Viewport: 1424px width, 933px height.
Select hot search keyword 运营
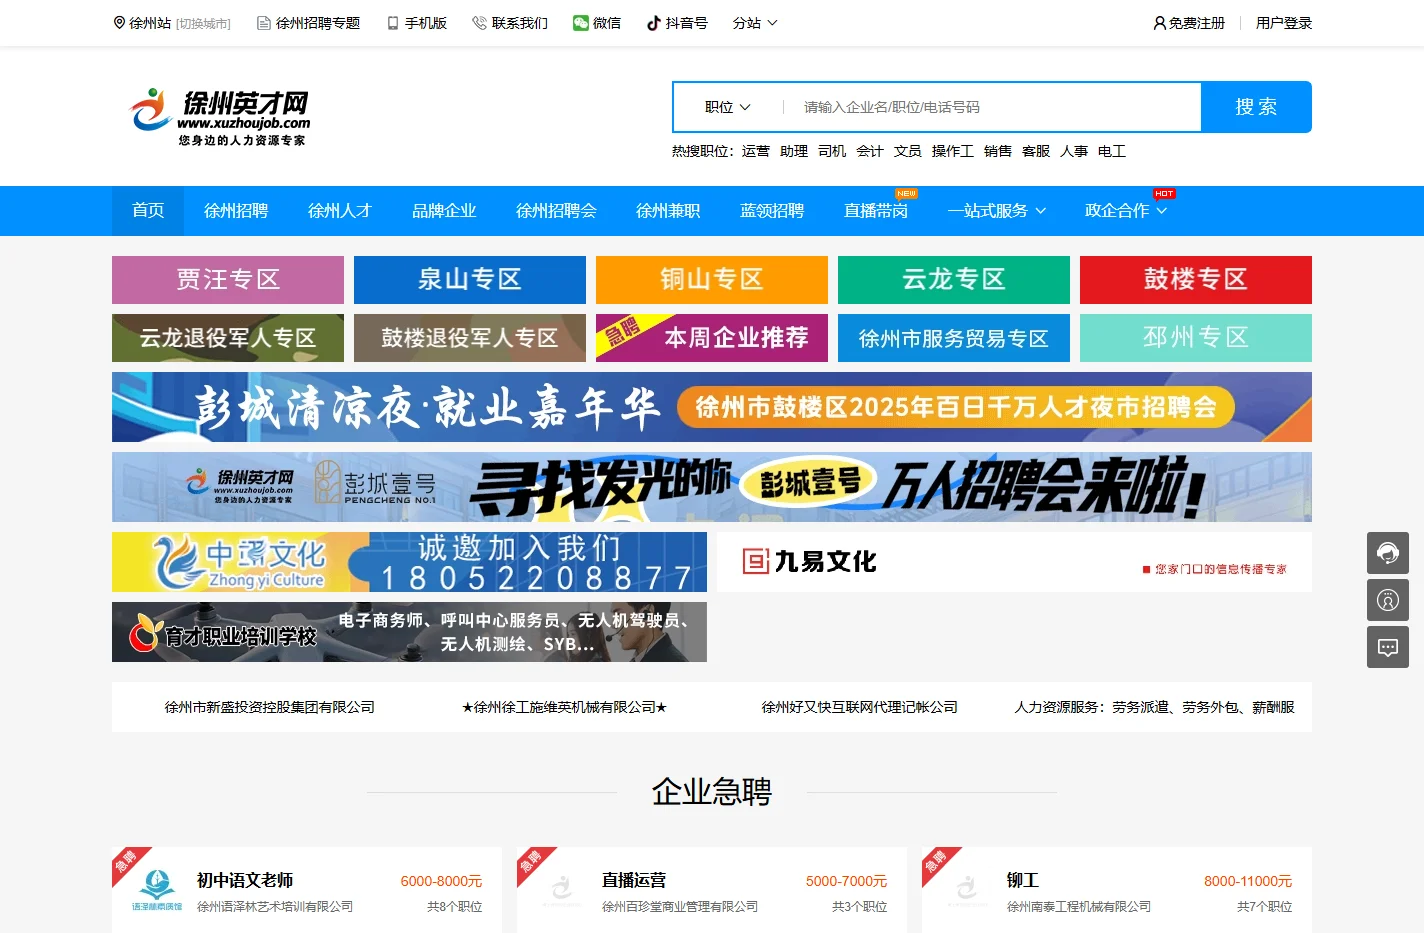756,151
